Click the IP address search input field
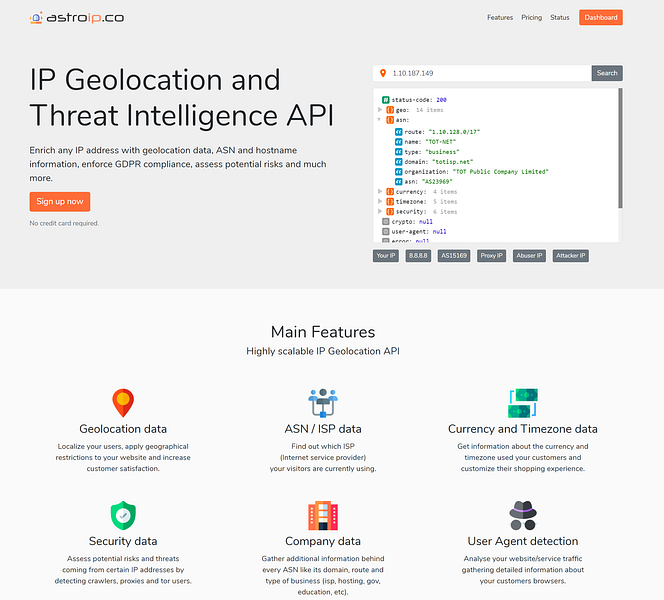Screen dimensions: 664x600 [x=482, y=73]
